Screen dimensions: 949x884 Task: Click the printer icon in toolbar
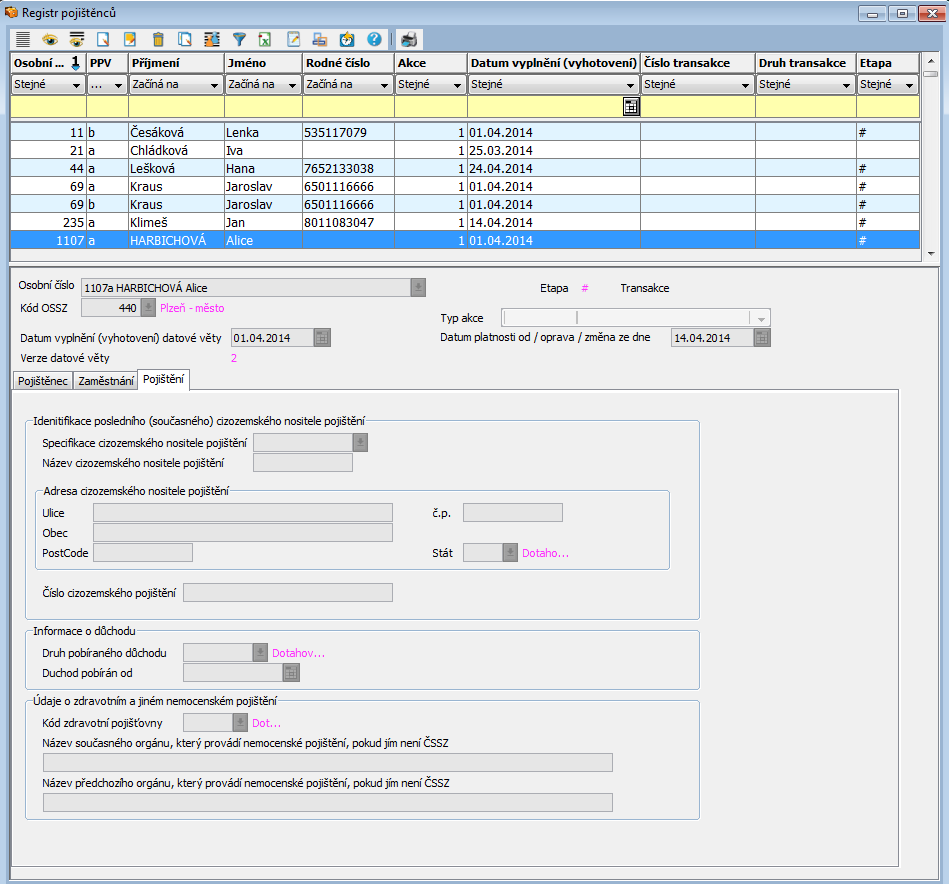(409, 40)
